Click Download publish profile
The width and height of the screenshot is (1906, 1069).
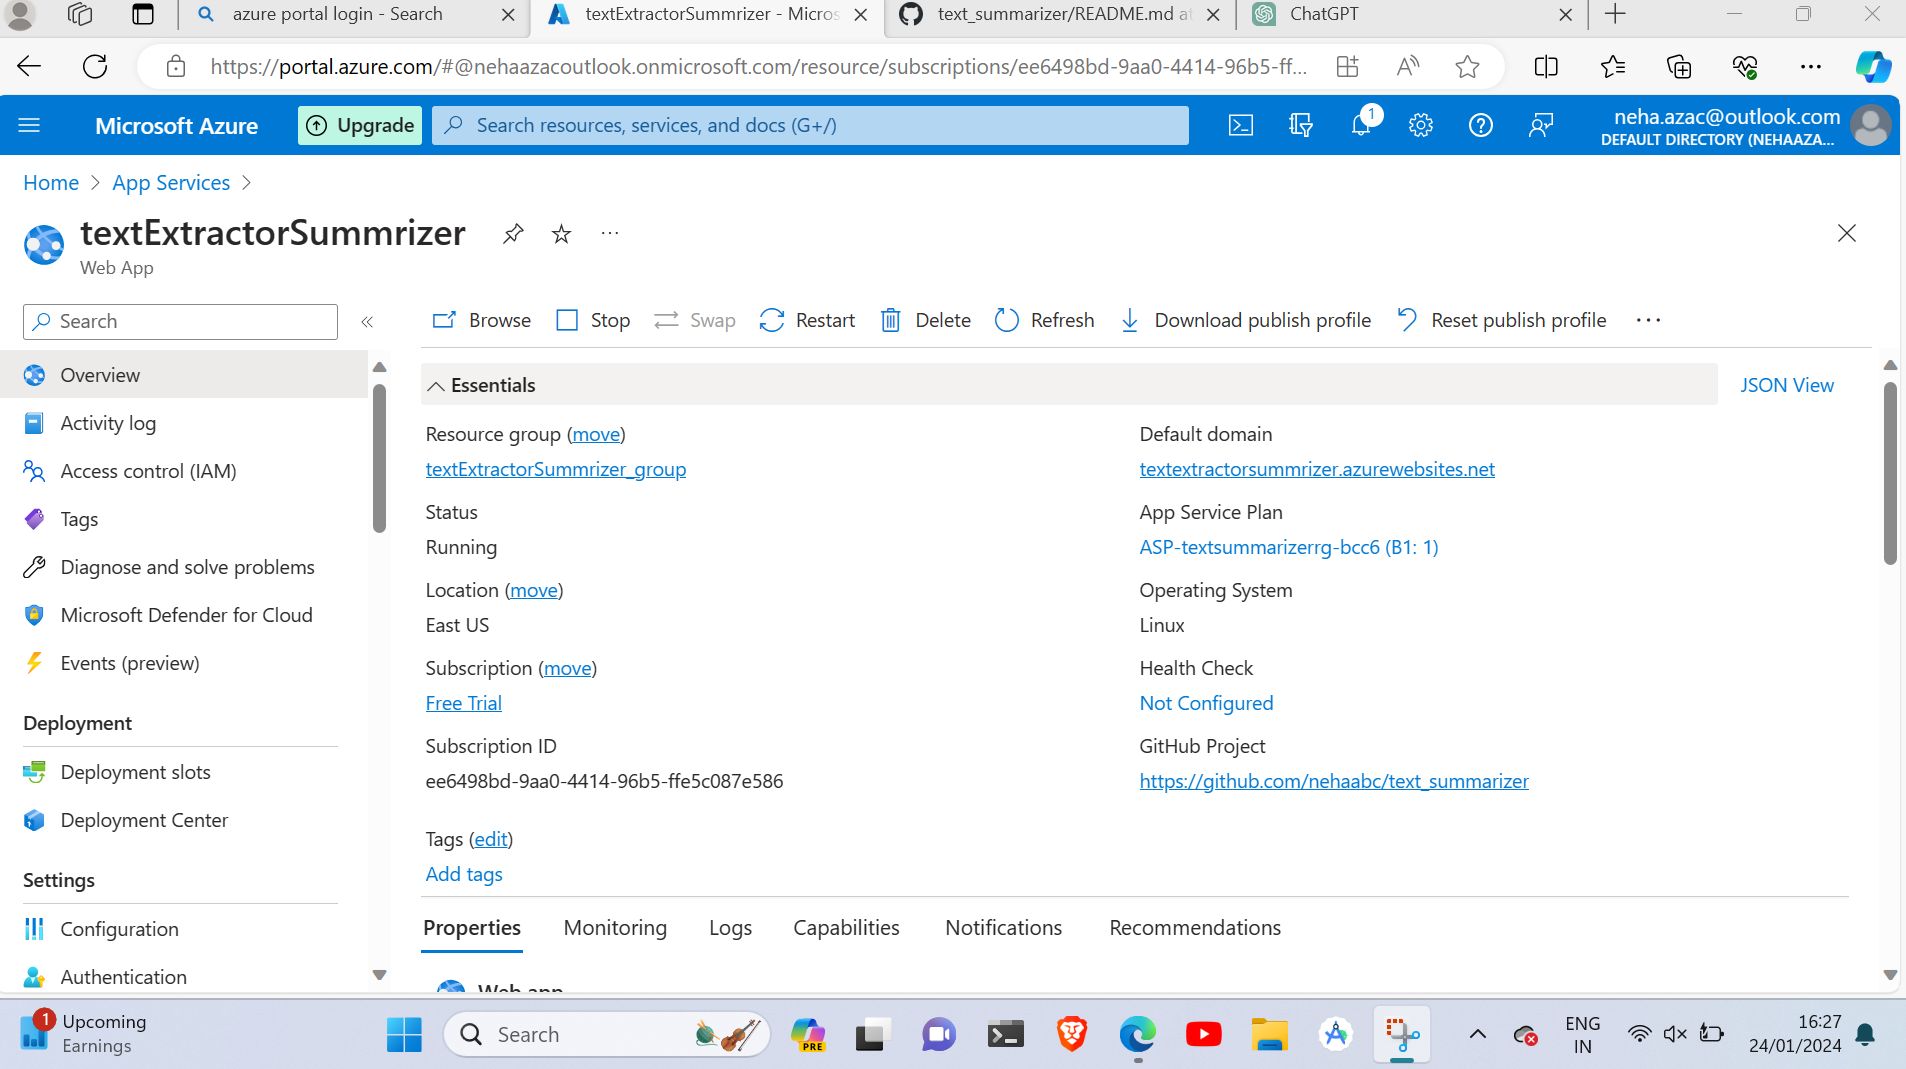tap(1246, 320)
